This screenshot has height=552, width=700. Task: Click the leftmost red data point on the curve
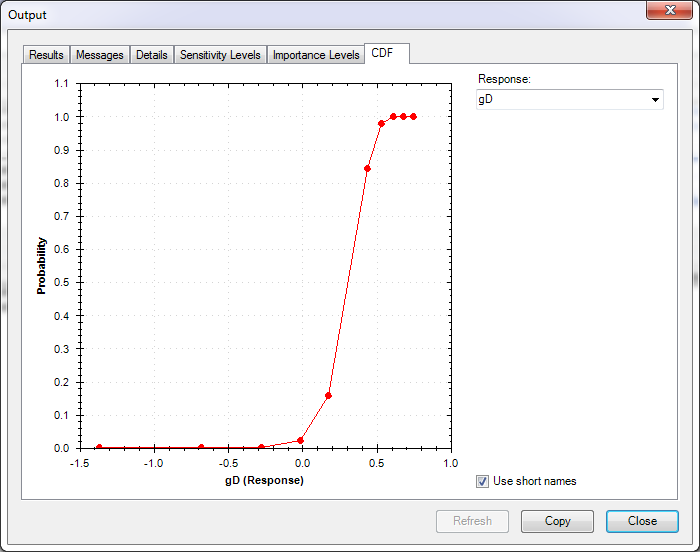coord(98,447)
